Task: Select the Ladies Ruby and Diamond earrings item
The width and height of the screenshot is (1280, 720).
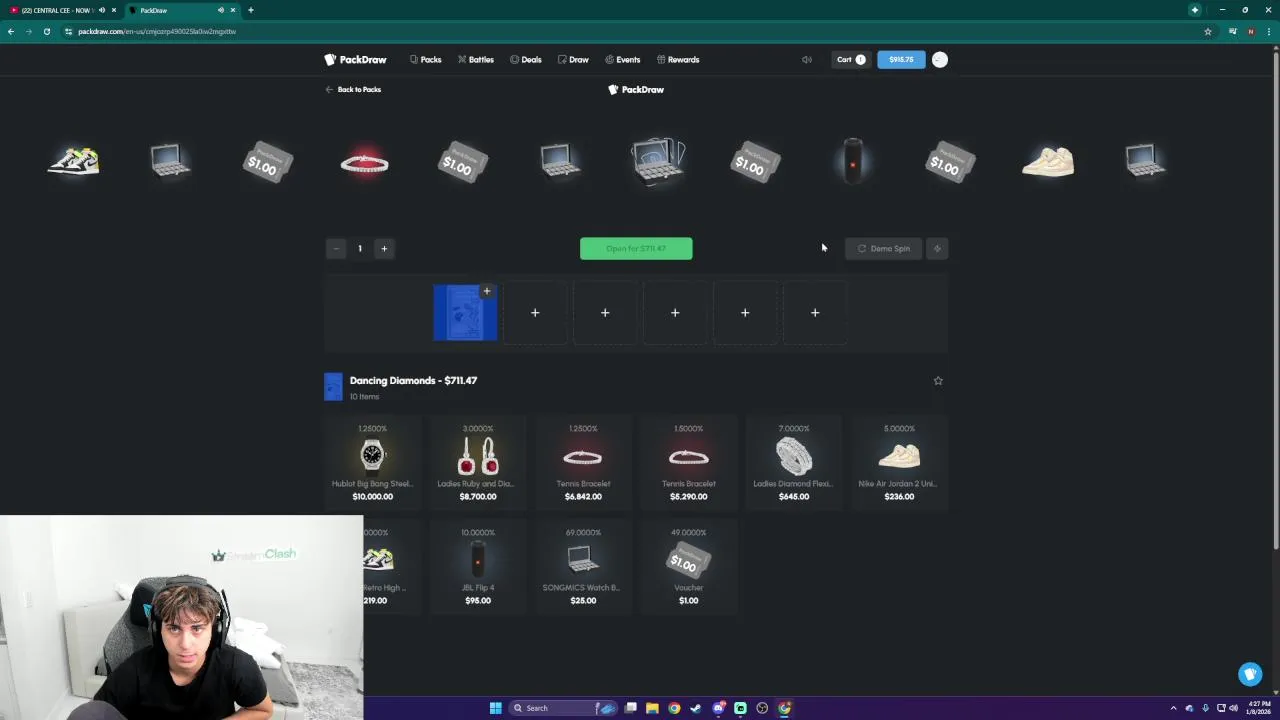Action: point(477,463)
